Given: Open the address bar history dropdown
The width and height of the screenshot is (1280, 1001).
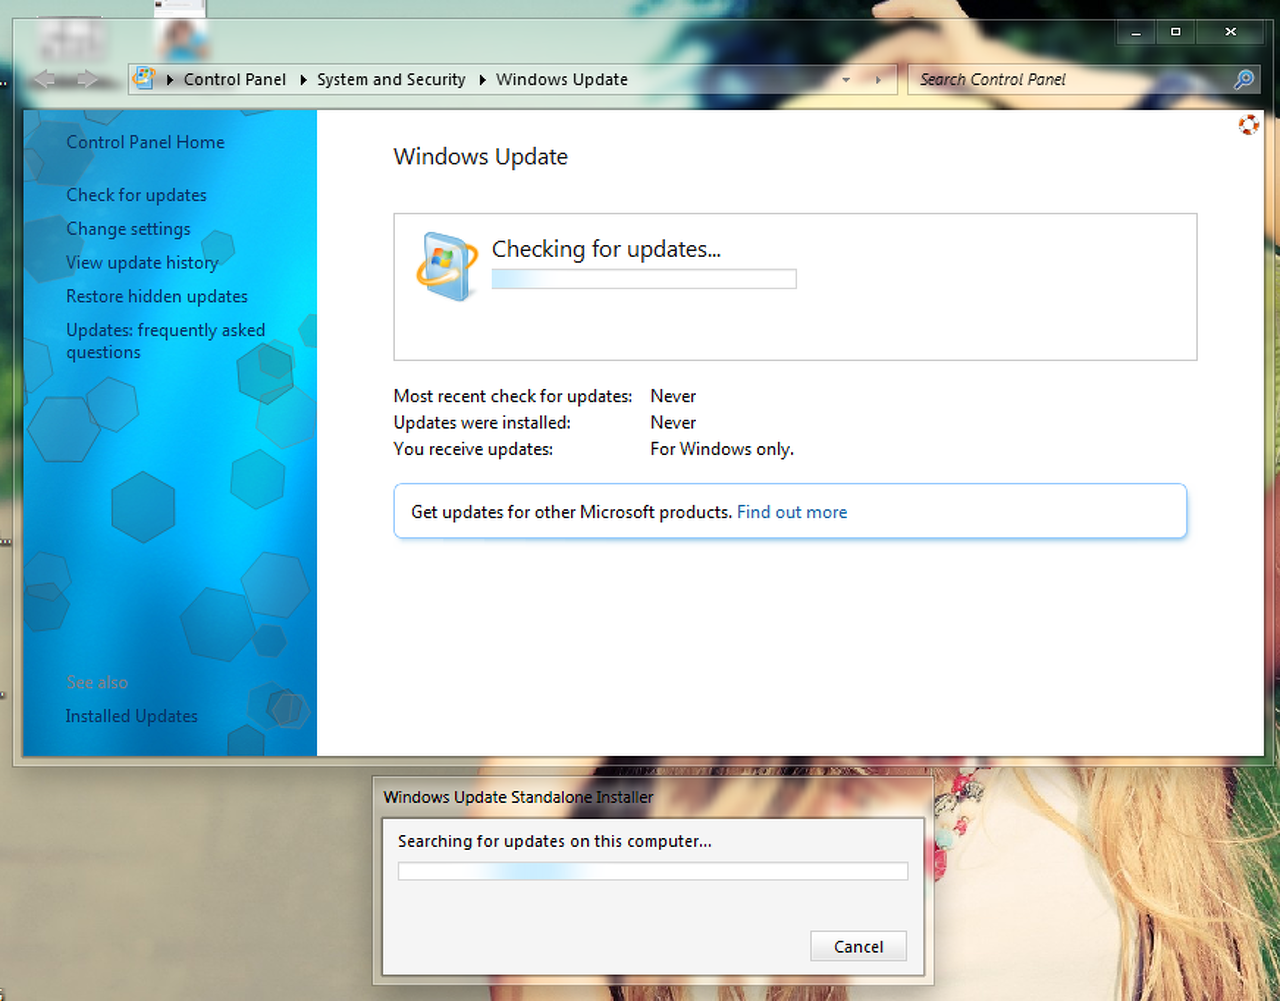Looking at the screenshot, I should point(846,80).
